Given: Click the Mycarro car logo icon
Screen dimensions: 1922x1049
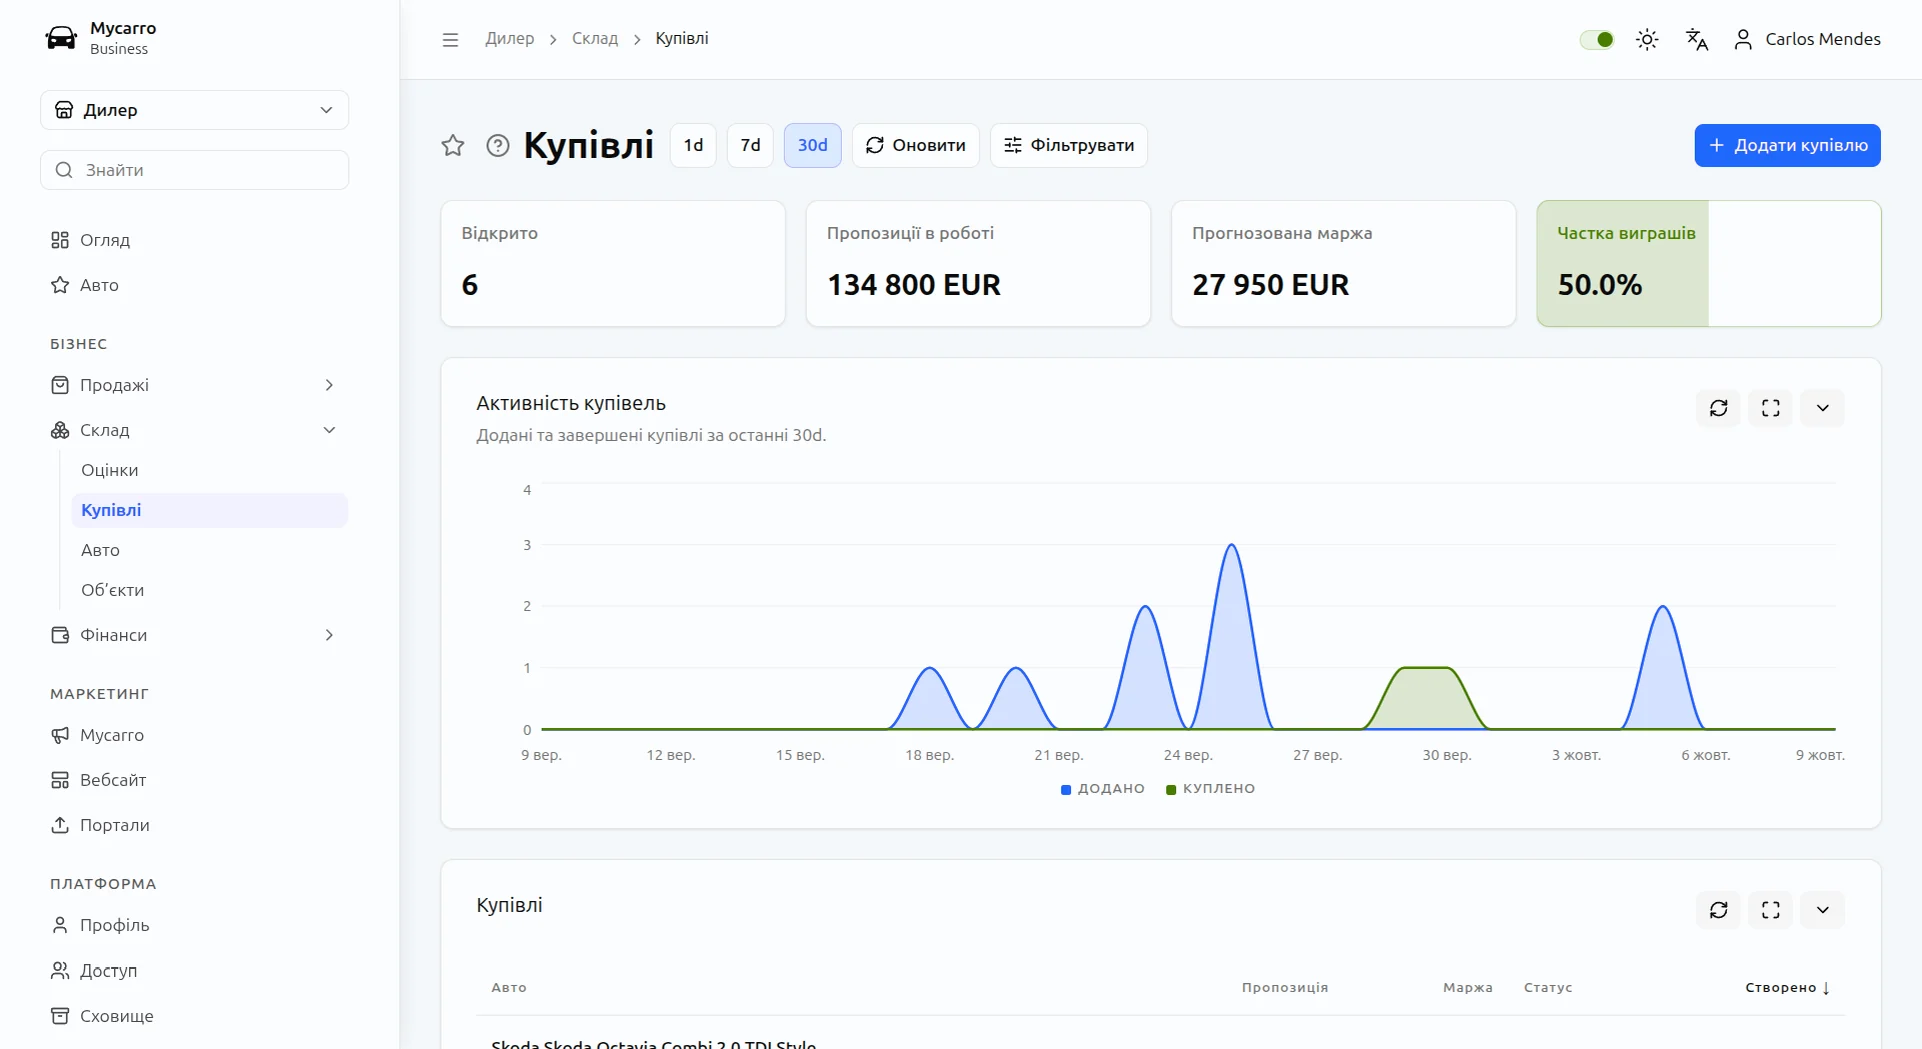Looking at the screenshot, I should coord(61,38).
